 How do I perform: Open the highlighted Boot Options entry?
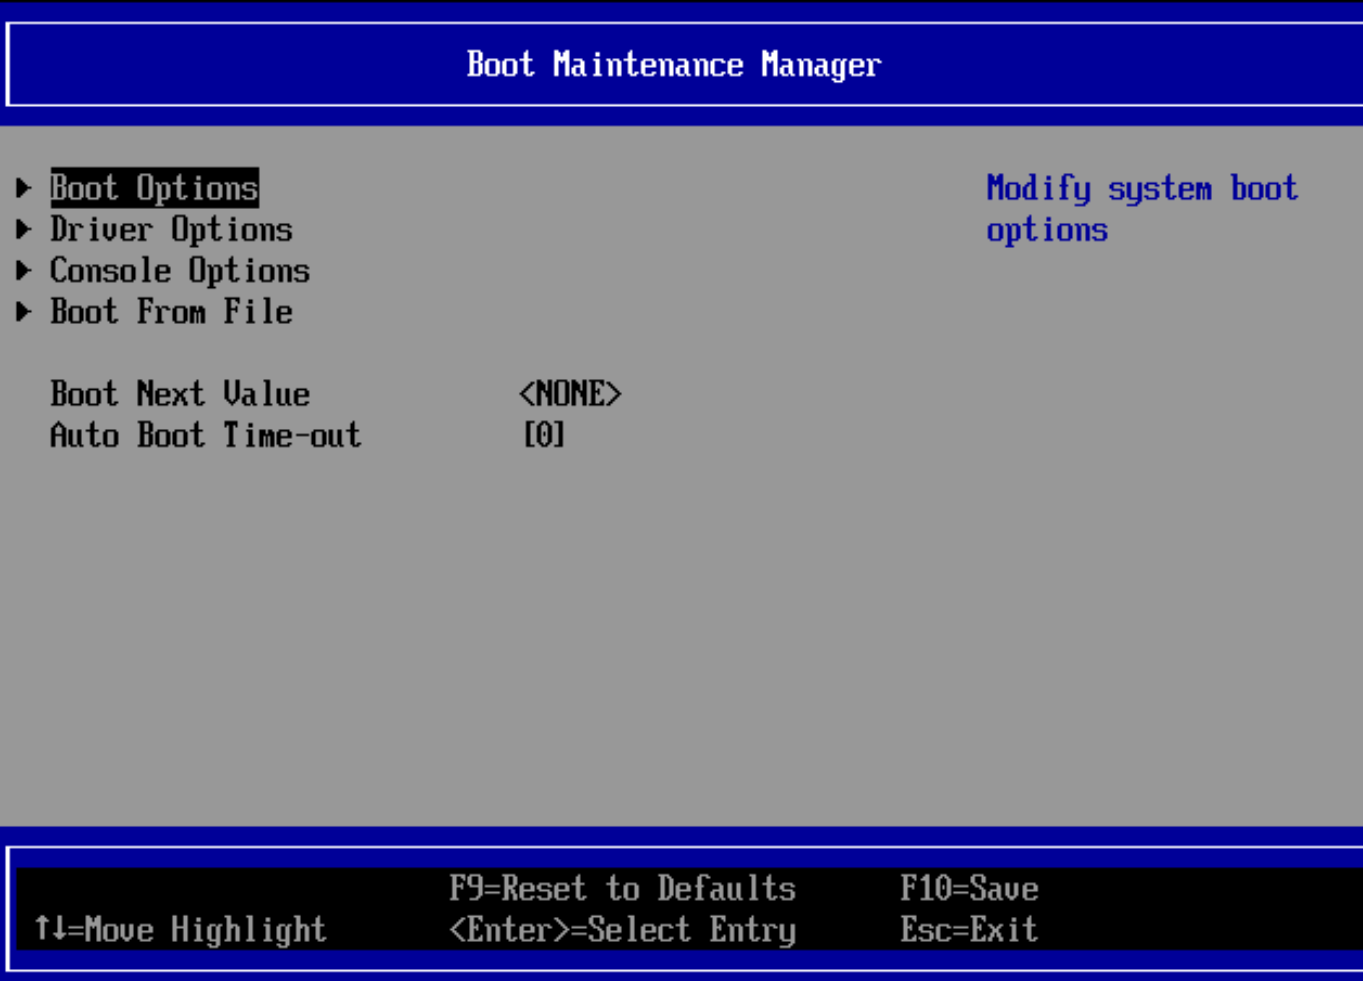(154, 188)
